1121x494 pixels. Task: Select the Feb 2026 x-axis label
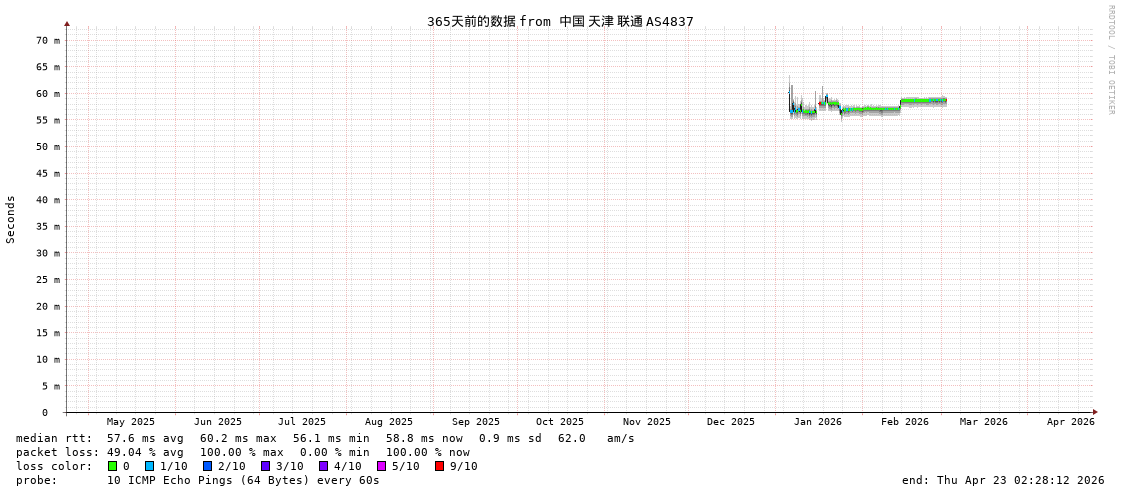(904, 422)
